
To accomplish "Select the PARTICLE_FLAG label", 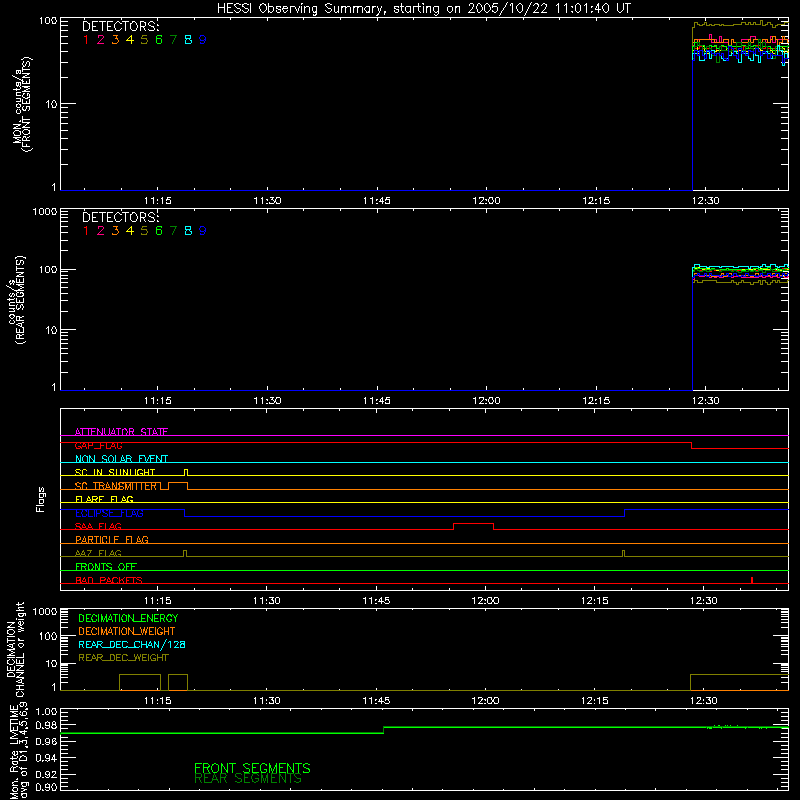I will (x=112, y=540).
